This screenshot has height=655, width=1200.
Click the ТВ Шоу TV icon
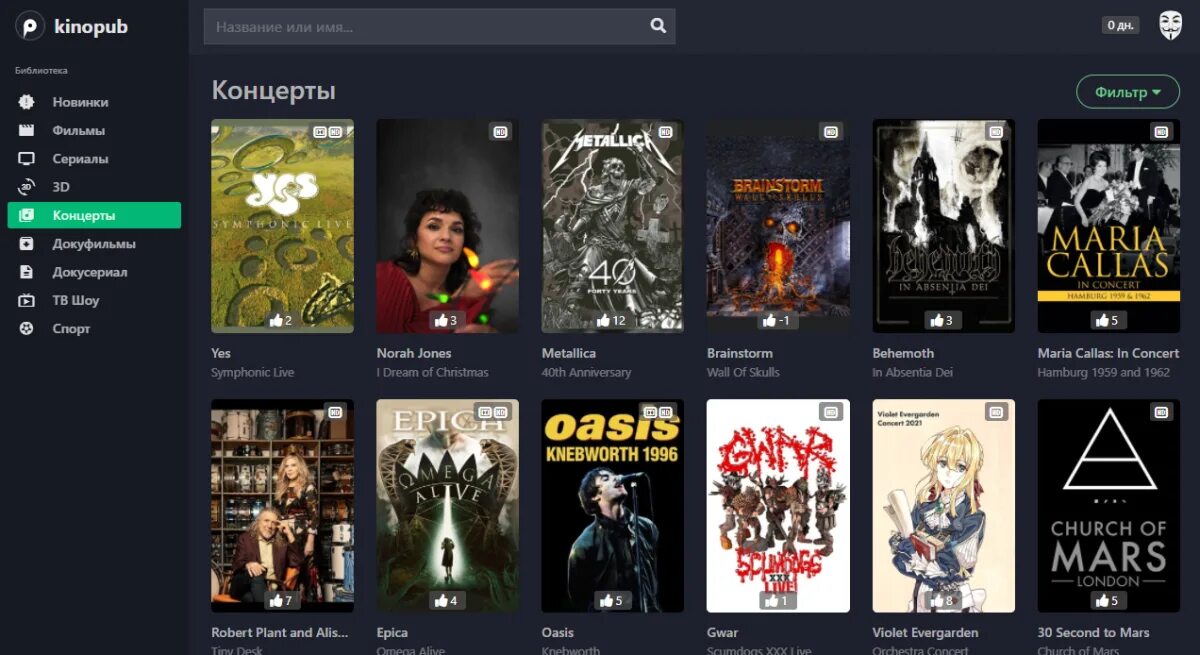[27, 300]
